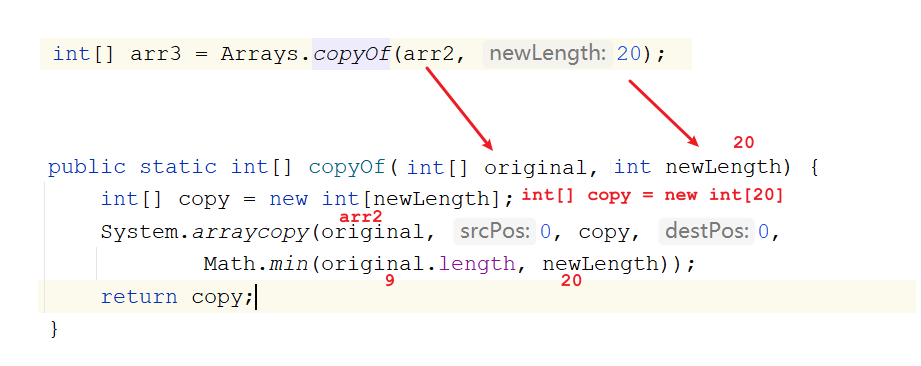Click the System class name
This screenshot has width=921, height=366.
pyautogui.click(x=139, y=232)
